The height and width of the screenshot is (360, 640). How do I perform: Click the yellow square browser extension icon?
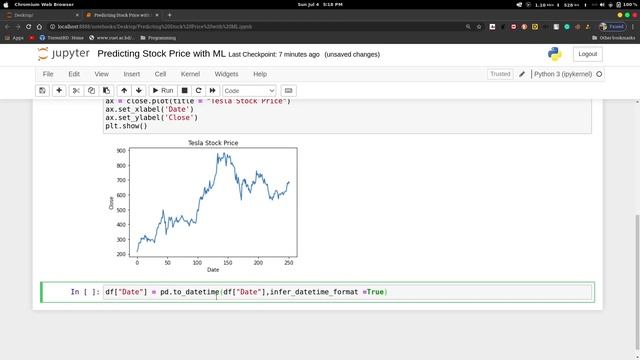535,27
